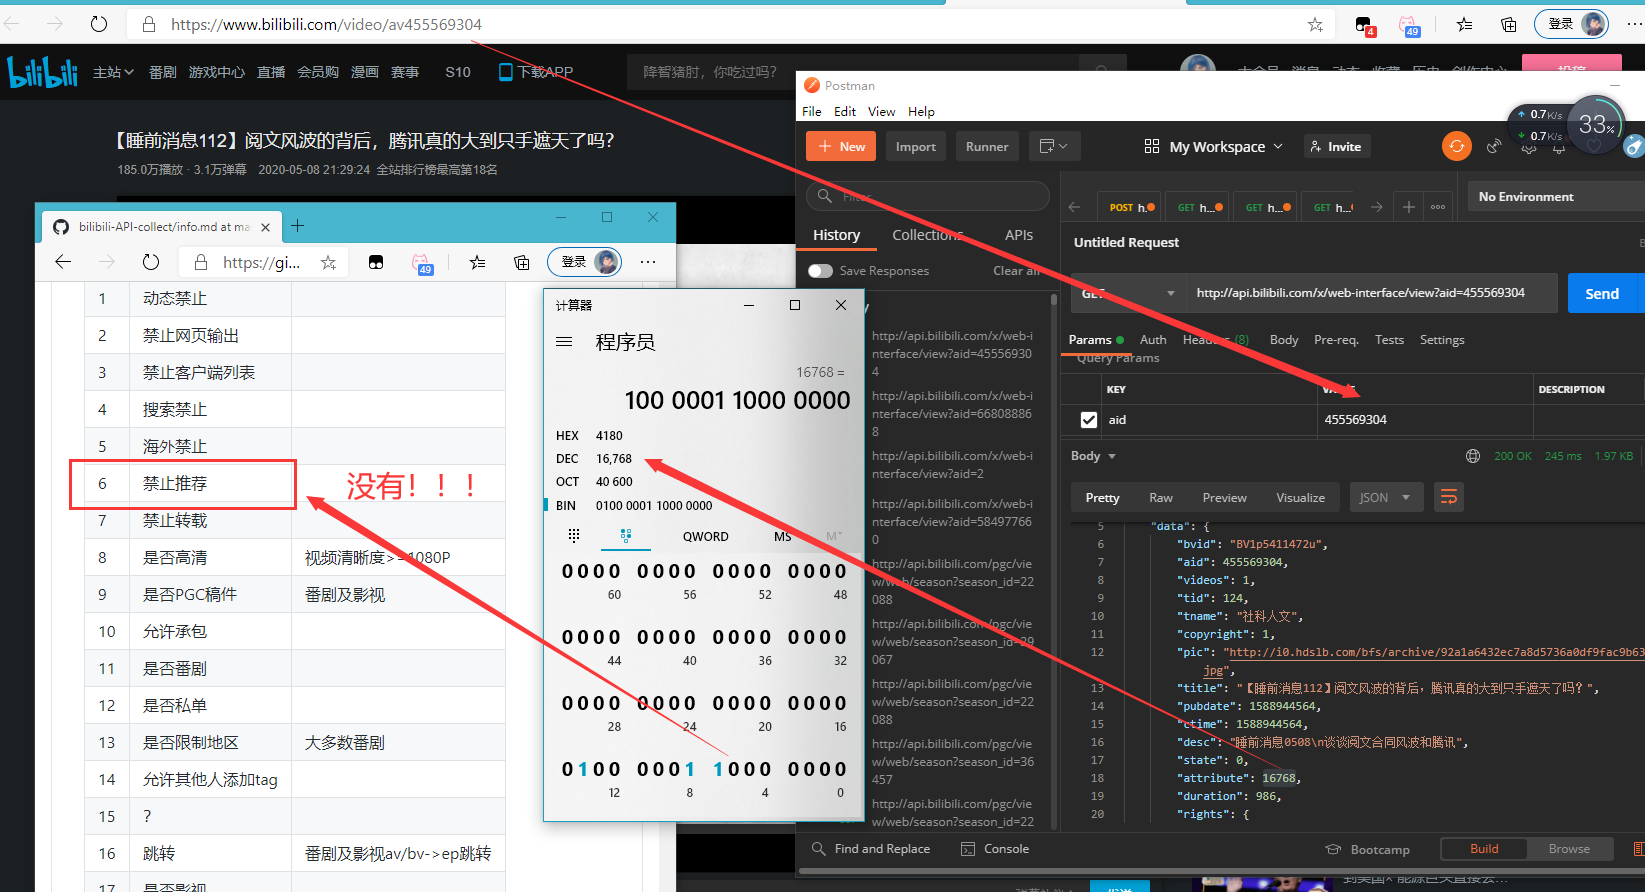Click the orange sync icon in Postman
Image resolution: width=1645 pixels, height=892 pixels.
point(1456,146)
